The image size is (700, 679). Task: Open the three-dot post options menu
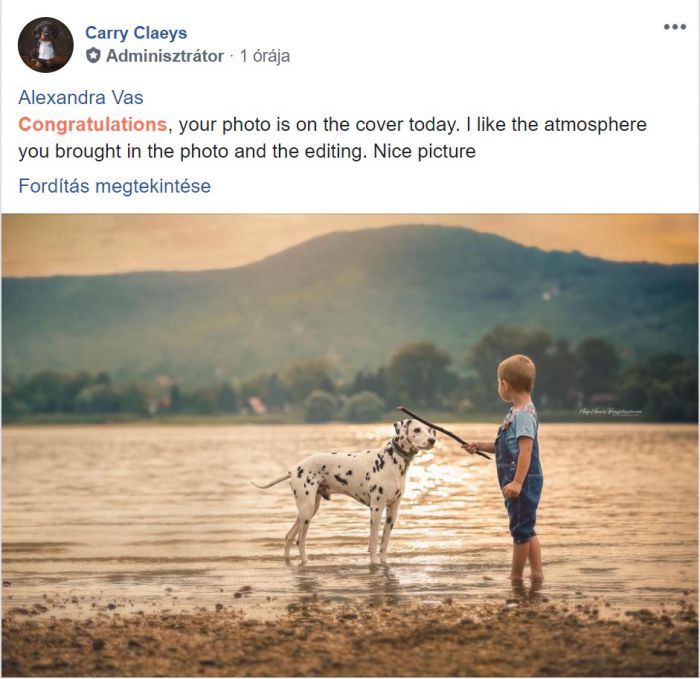(675, 27)
